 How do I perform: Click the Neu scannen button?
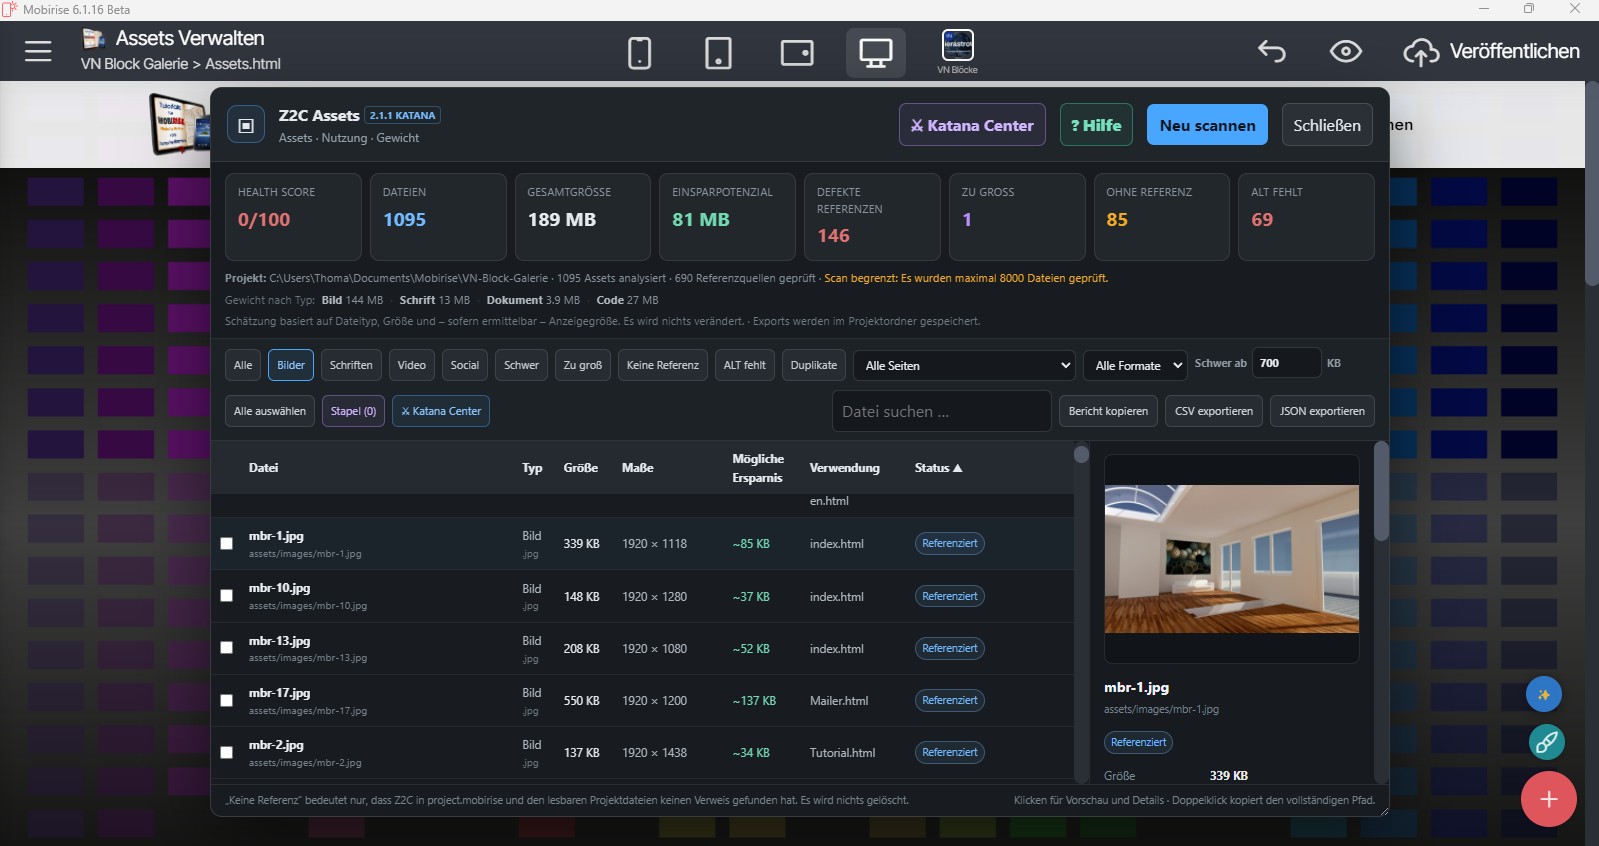tap(1207, 125)
